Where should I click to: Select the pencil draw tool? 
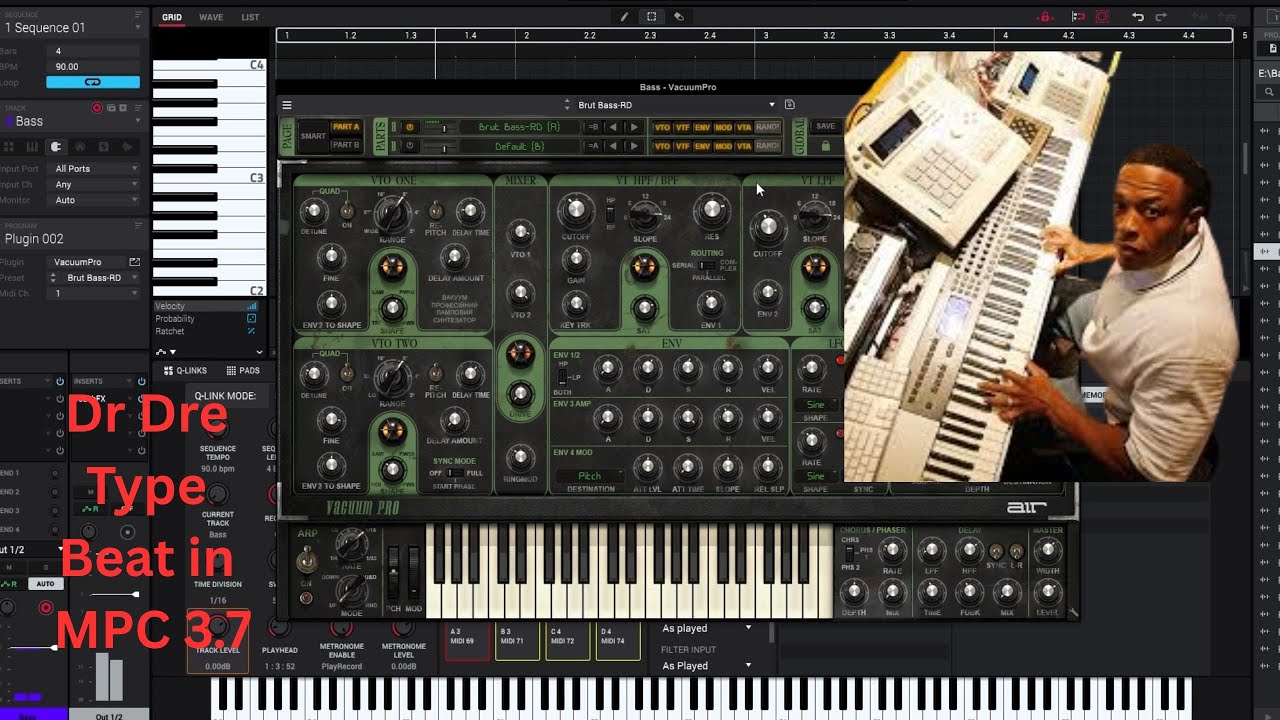(625, 16)
